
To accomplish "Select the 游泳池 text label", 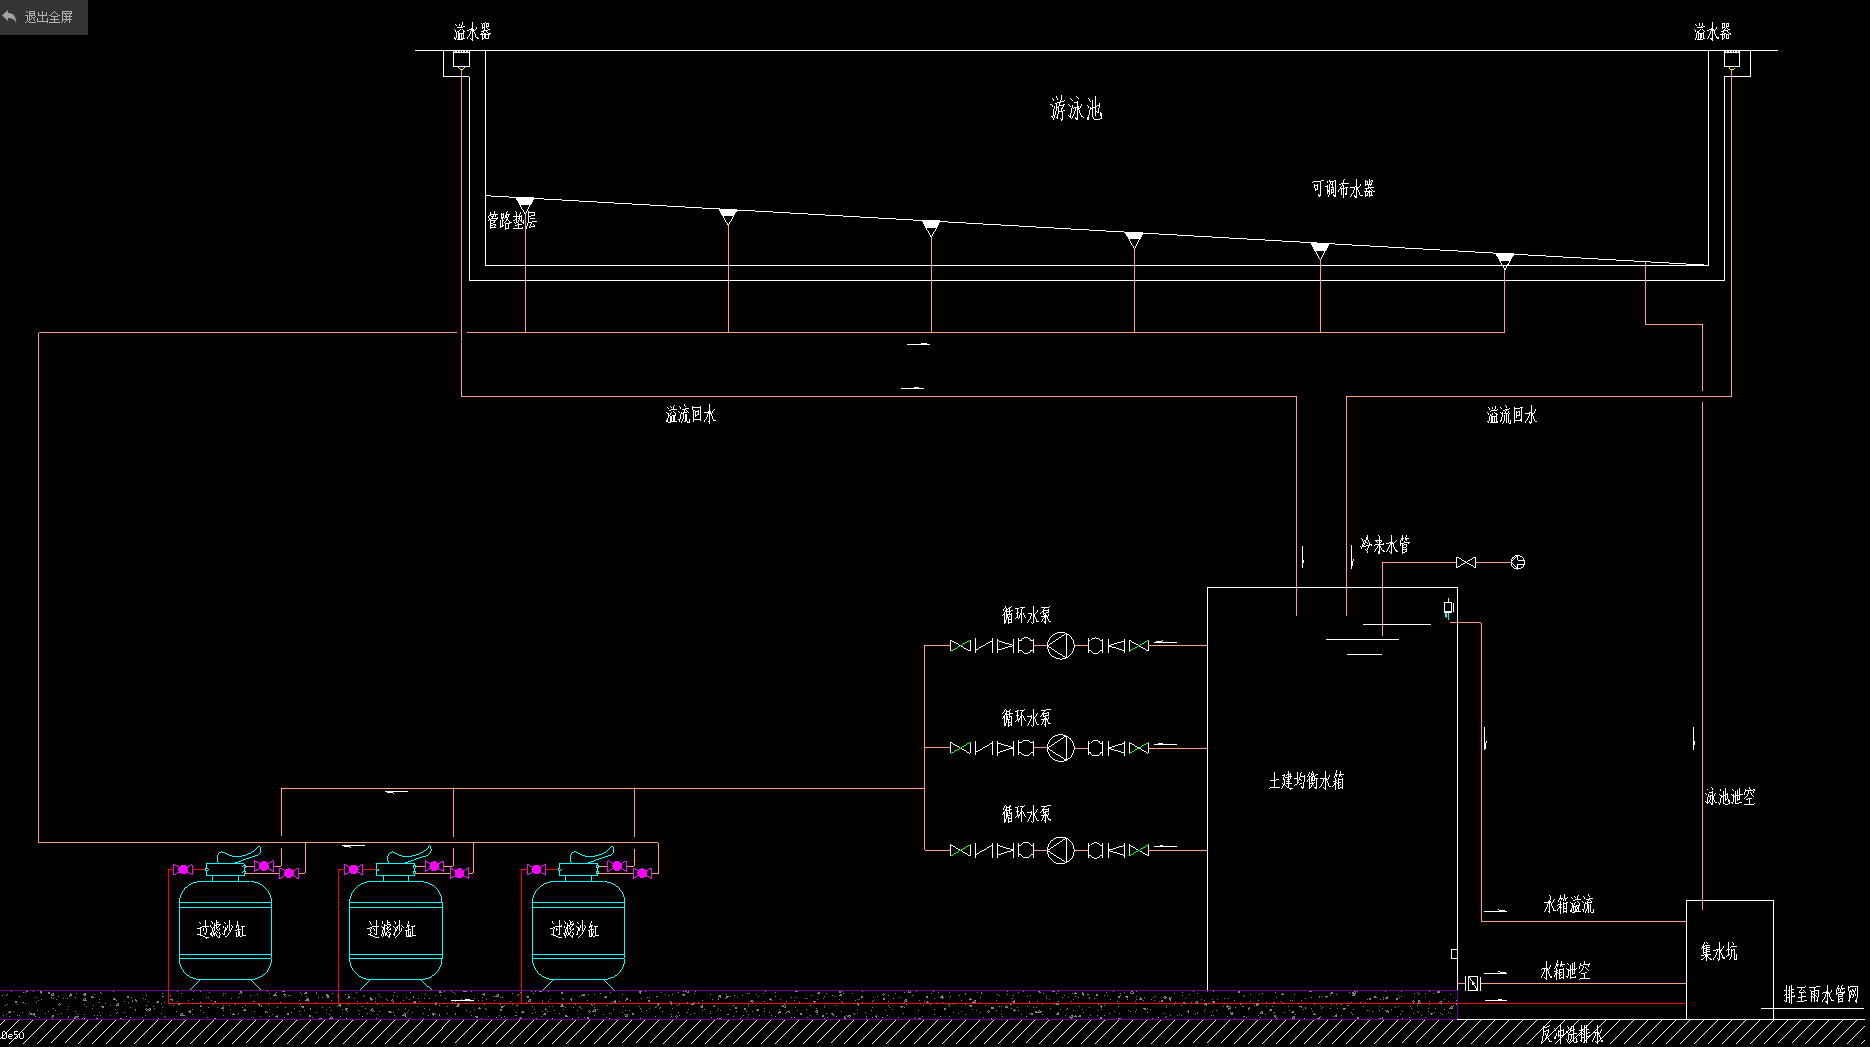I will pos(1076,109).
